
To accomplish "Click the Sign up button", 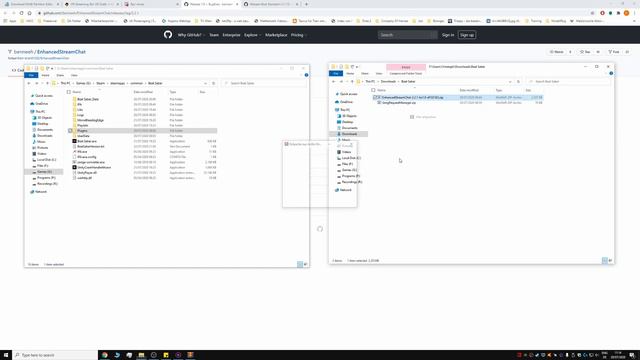I will 467,35.
